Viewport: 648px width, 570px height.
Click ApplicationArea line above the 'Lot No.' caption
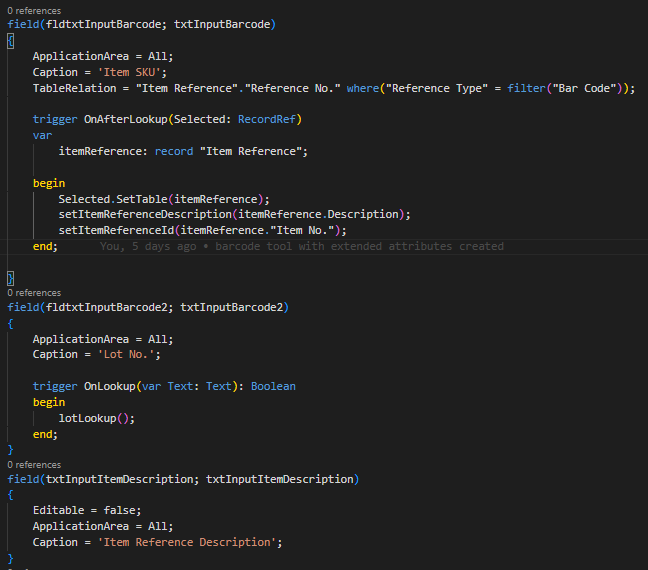103,339
